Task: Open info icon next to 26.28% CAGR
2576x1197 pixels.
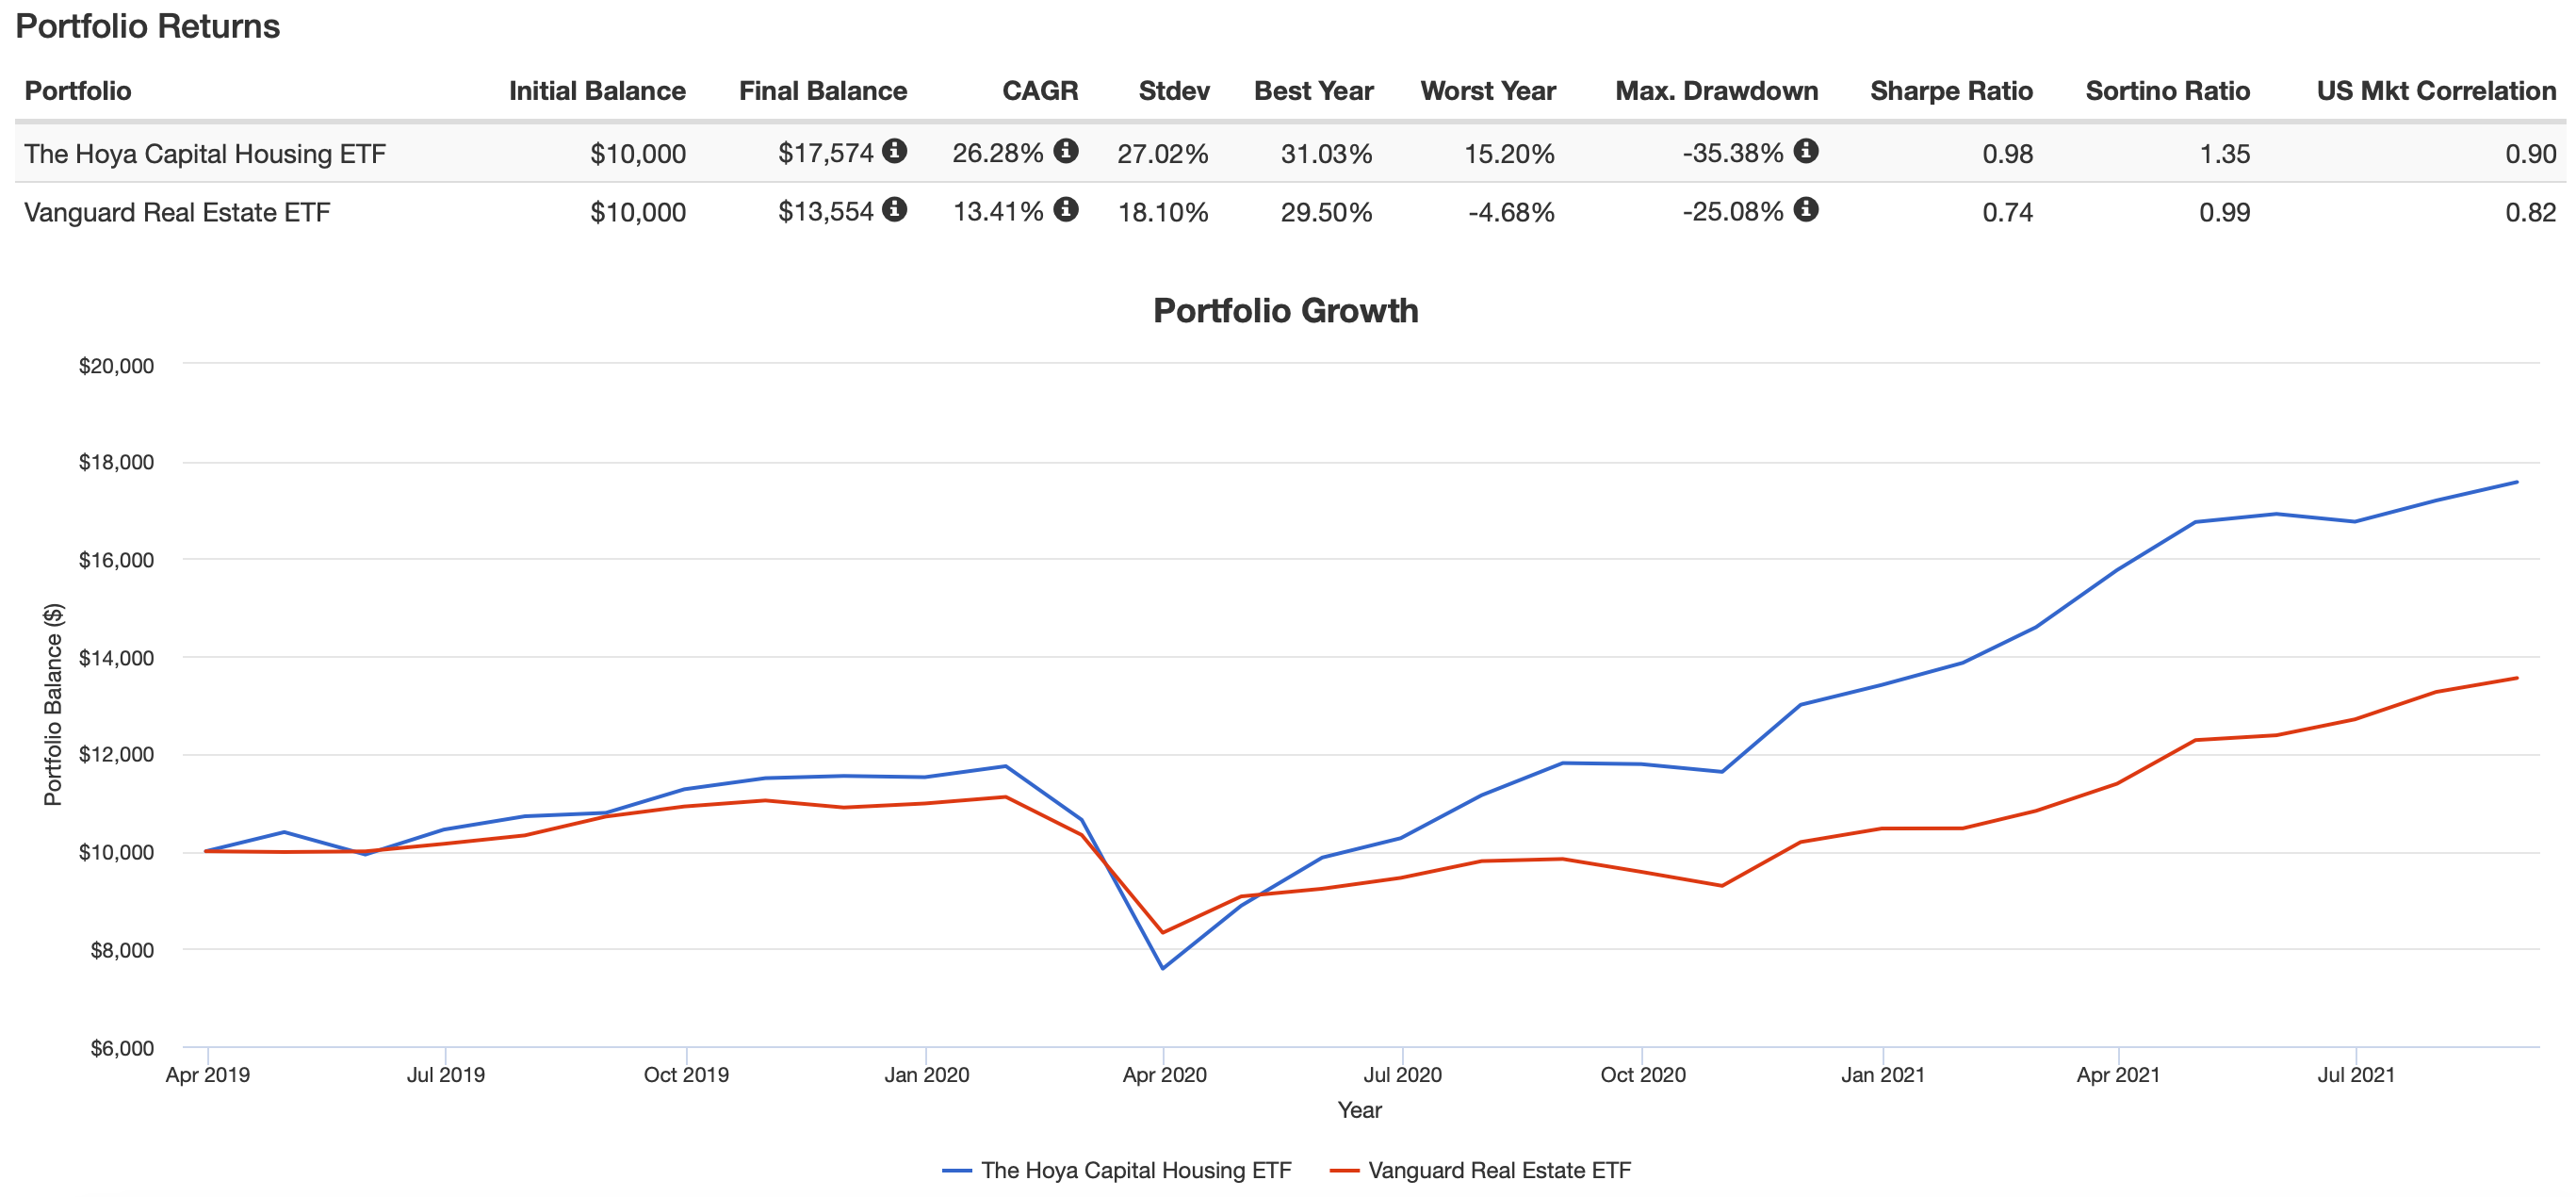Action: coord(1066,151)
